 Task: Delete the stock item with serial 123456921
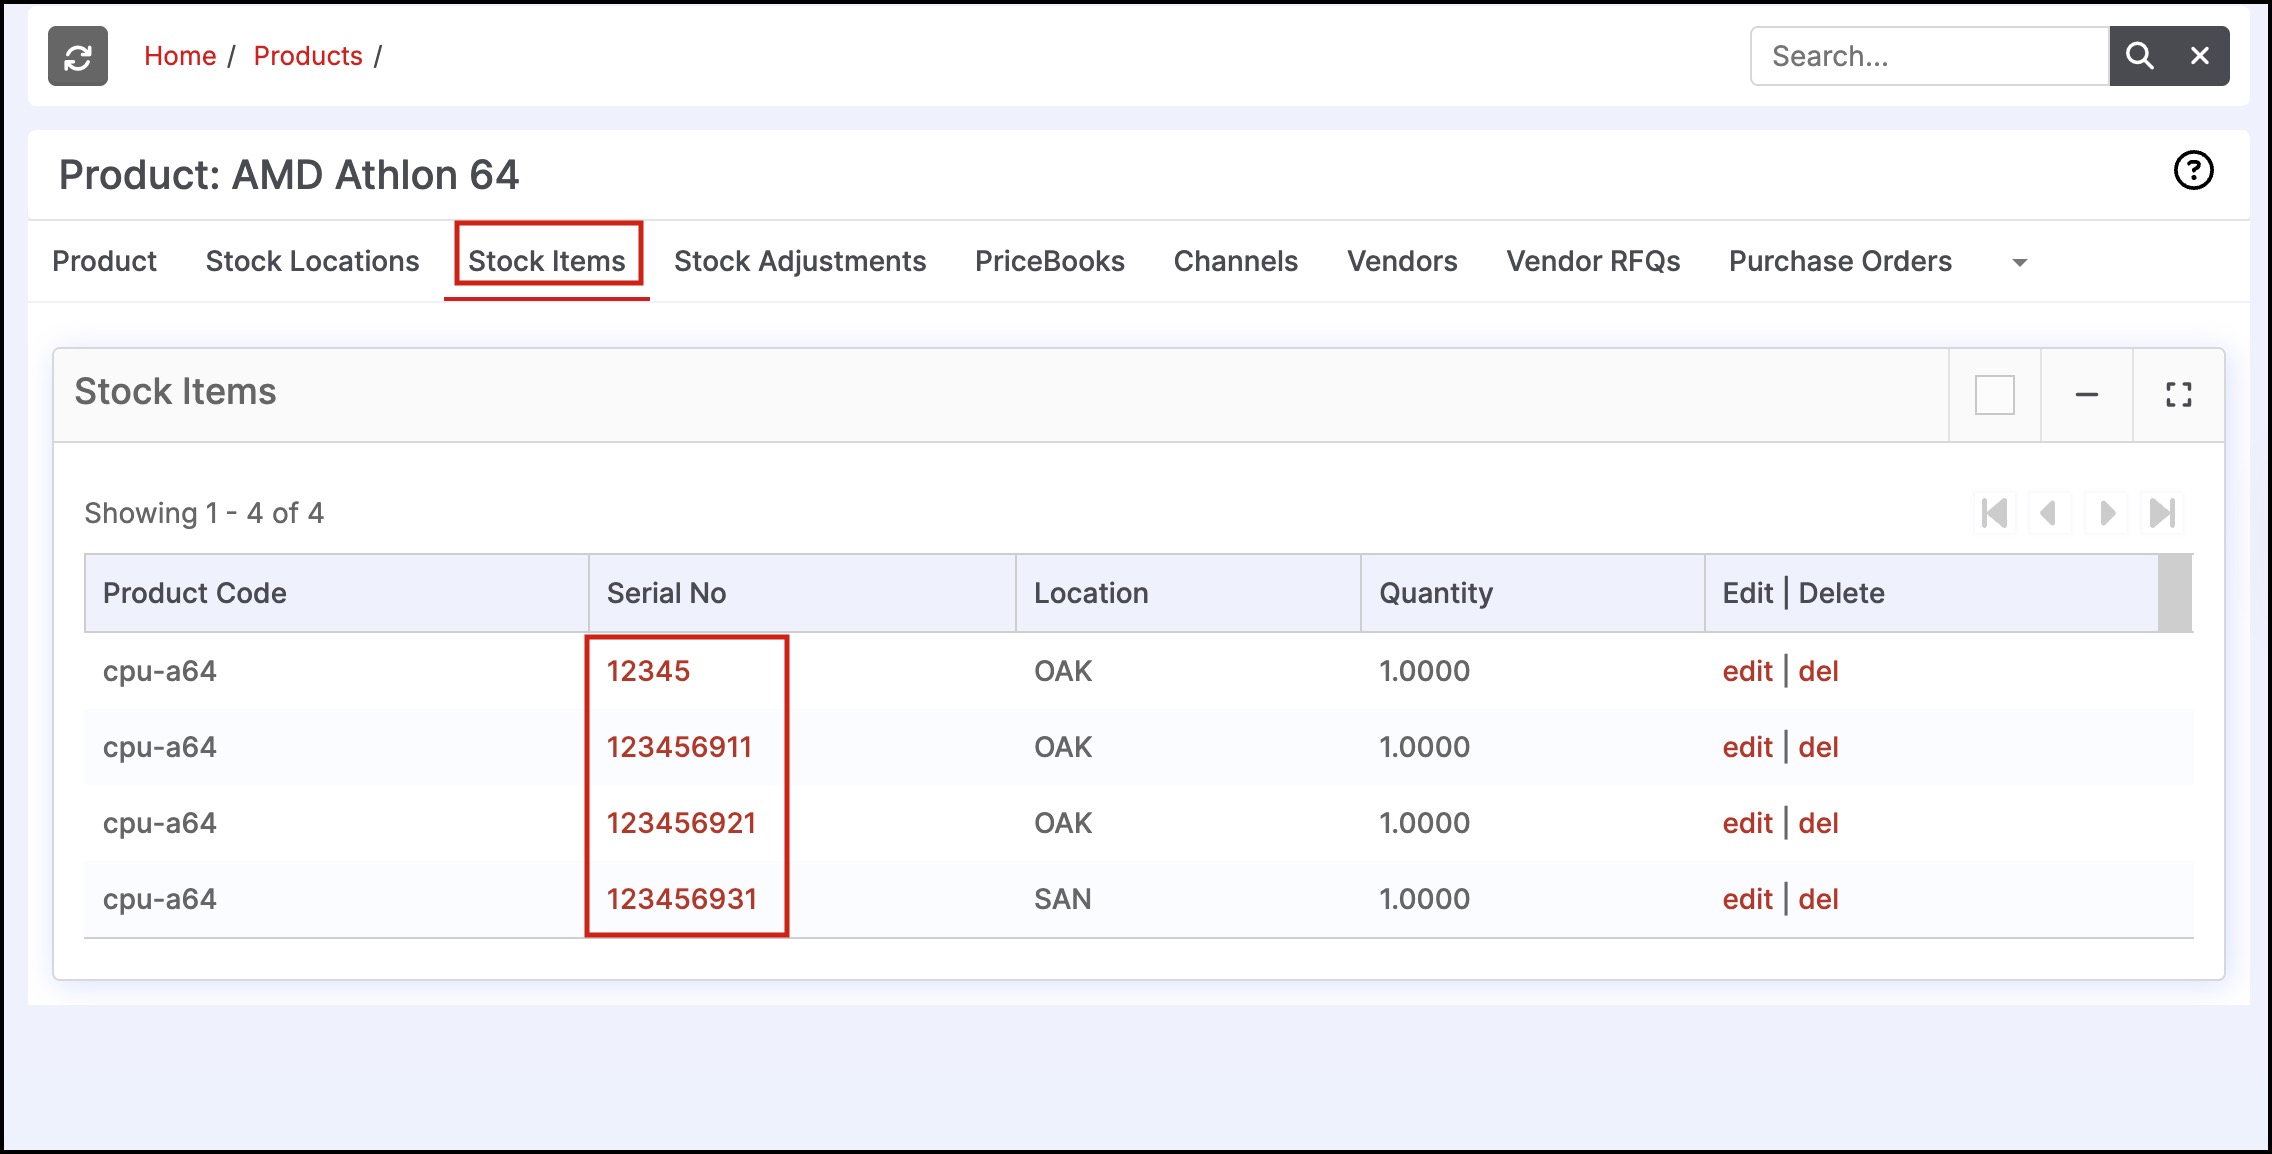tap(1818, 823)
